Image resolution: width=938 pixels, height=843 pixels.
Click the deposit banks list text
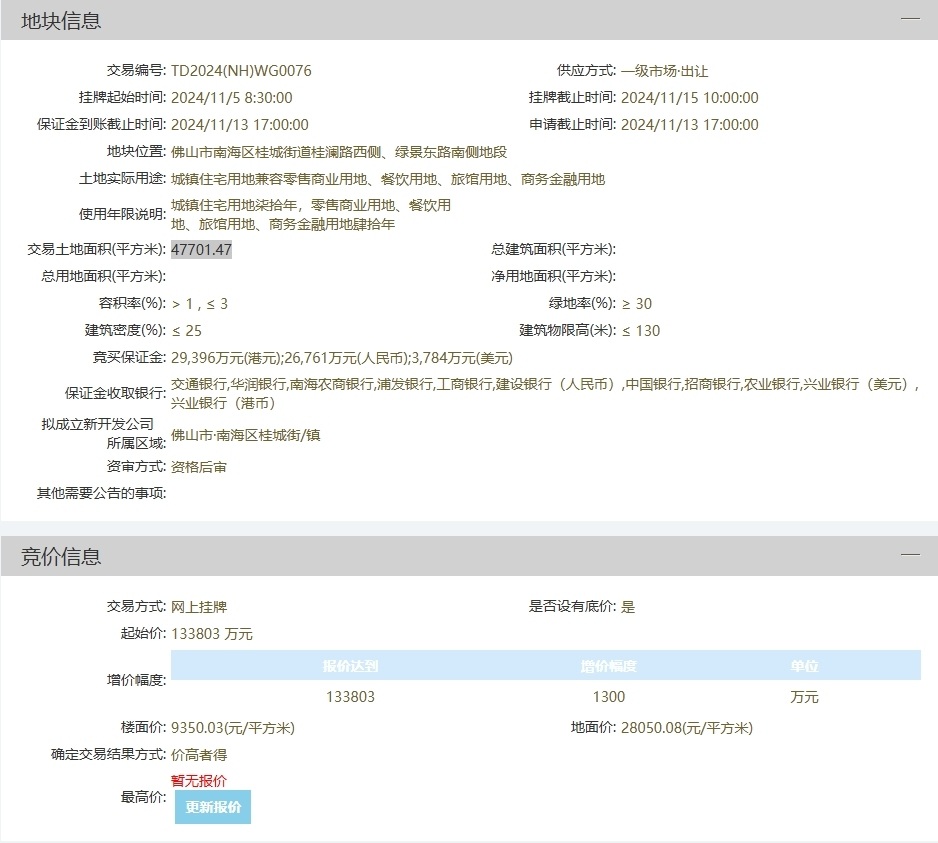(x=550, y=384)
